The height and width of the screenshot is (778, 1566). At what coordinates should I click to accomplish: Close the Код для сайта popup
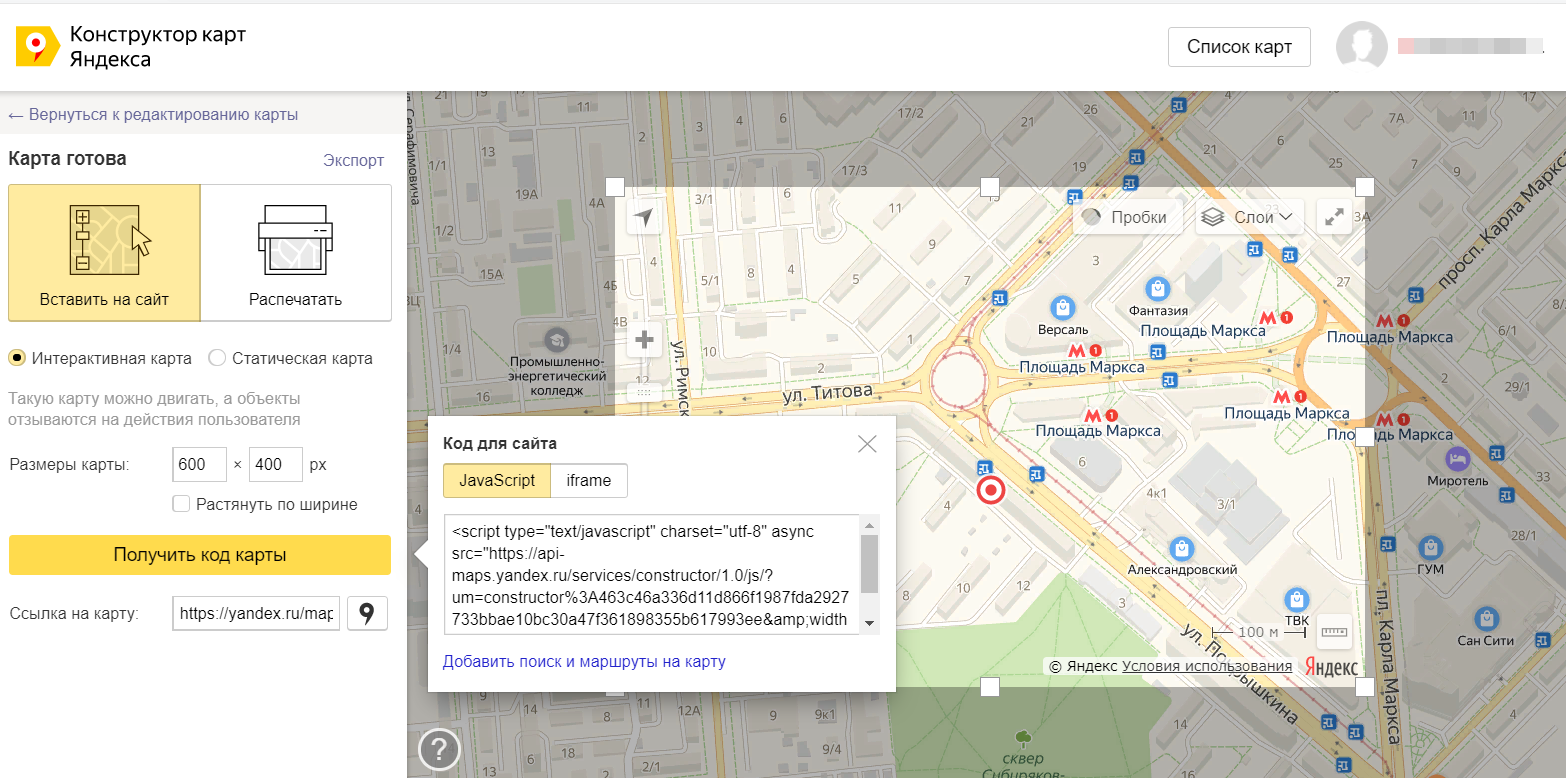click(x=867, y=444)
